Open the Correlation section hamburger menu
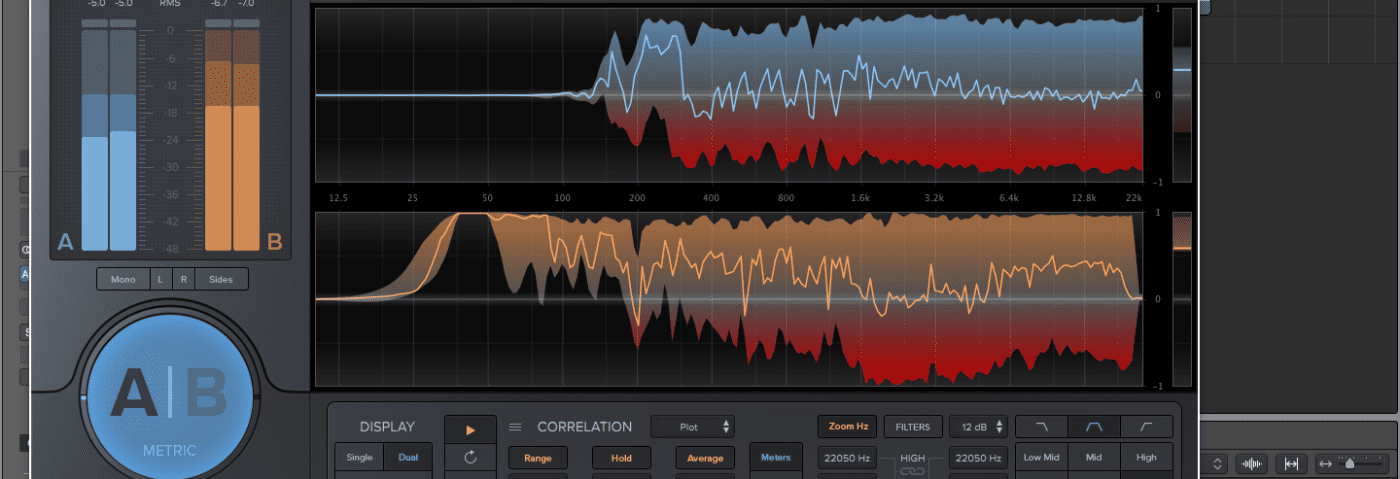The width and height of the screenshot is (1400, 479). (516, 427)
